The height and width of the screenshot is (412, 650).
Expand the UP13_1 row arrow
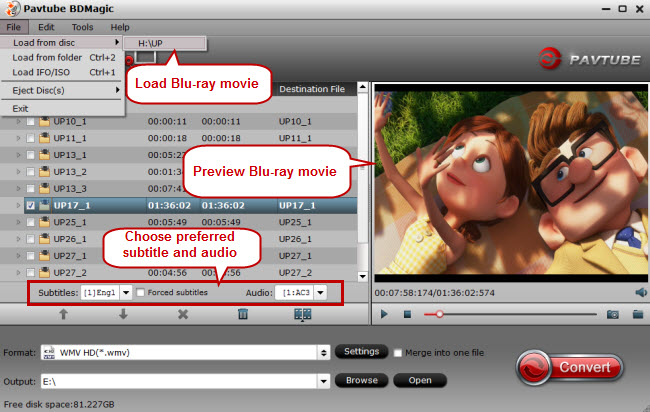tap(18, 155)
